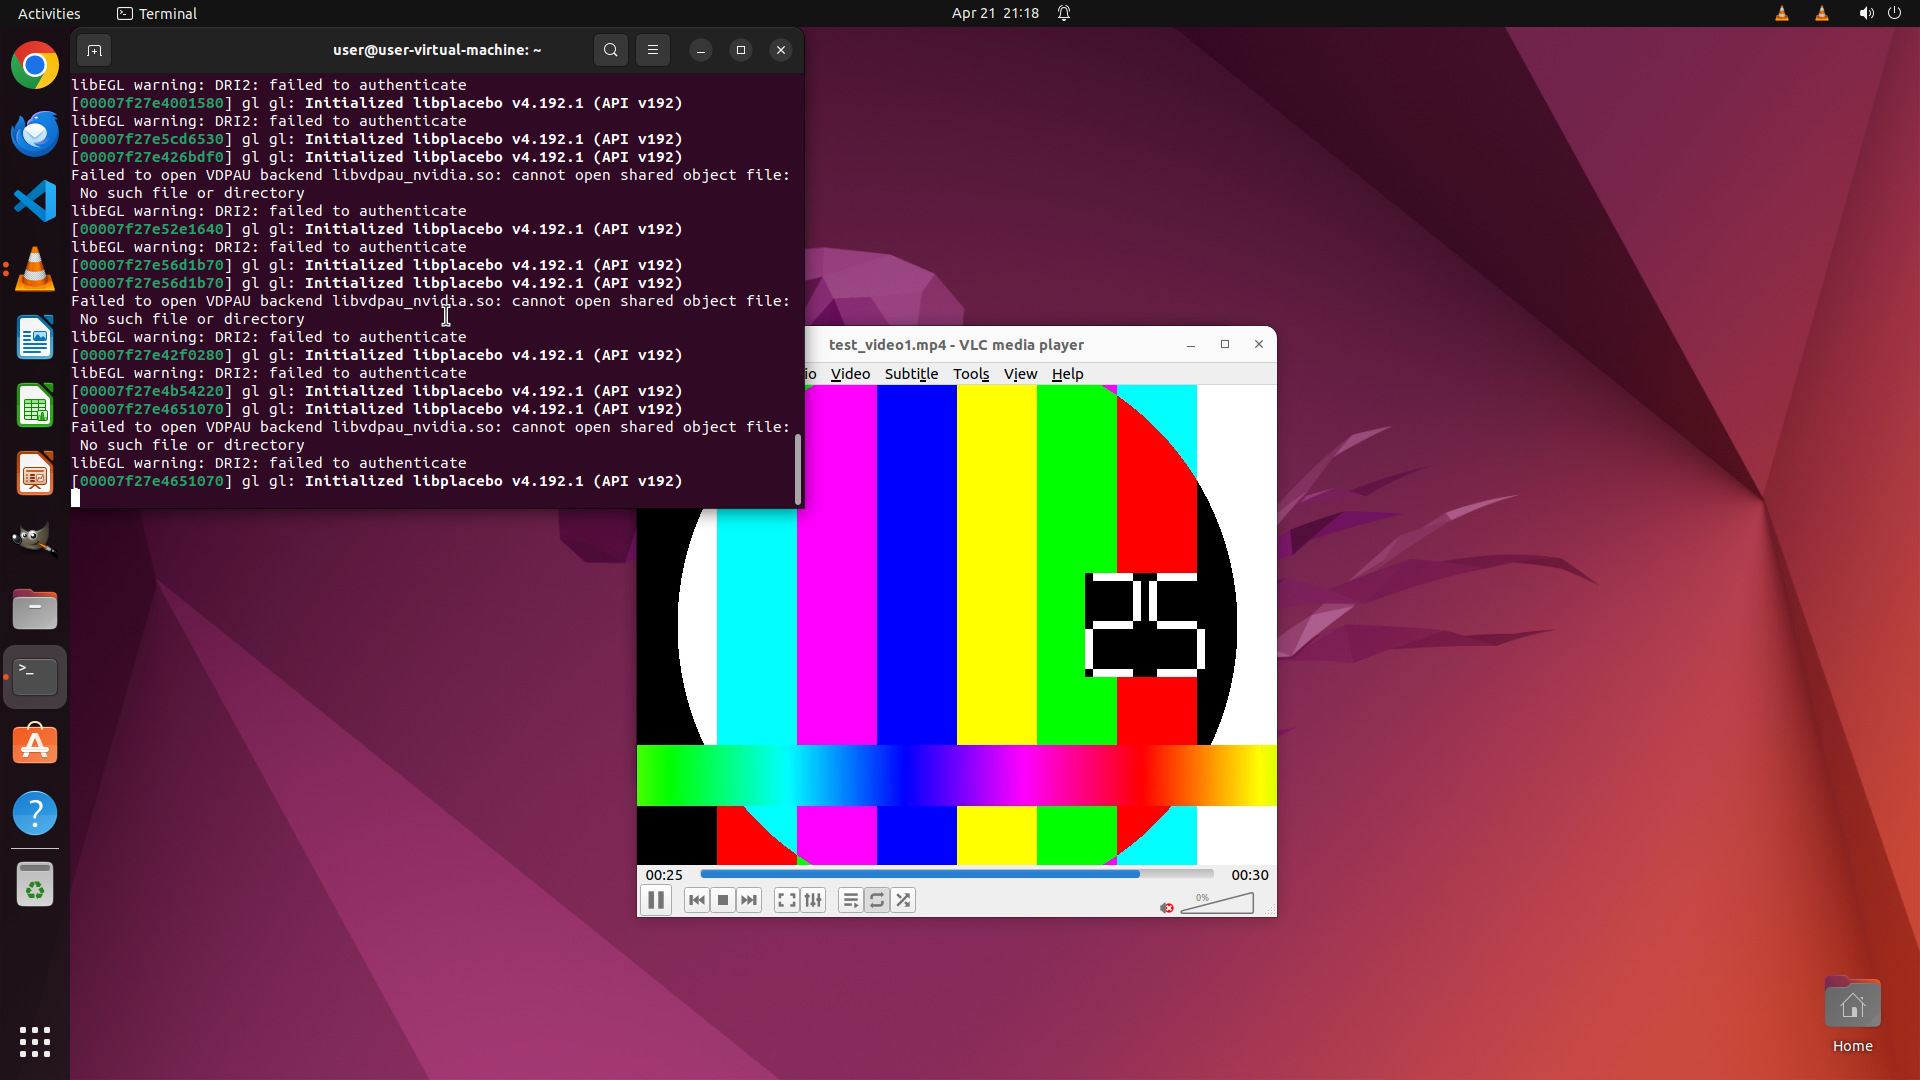Screen dimensions: 1920x1080
Task: Open the Video menu
Action: 850,374
